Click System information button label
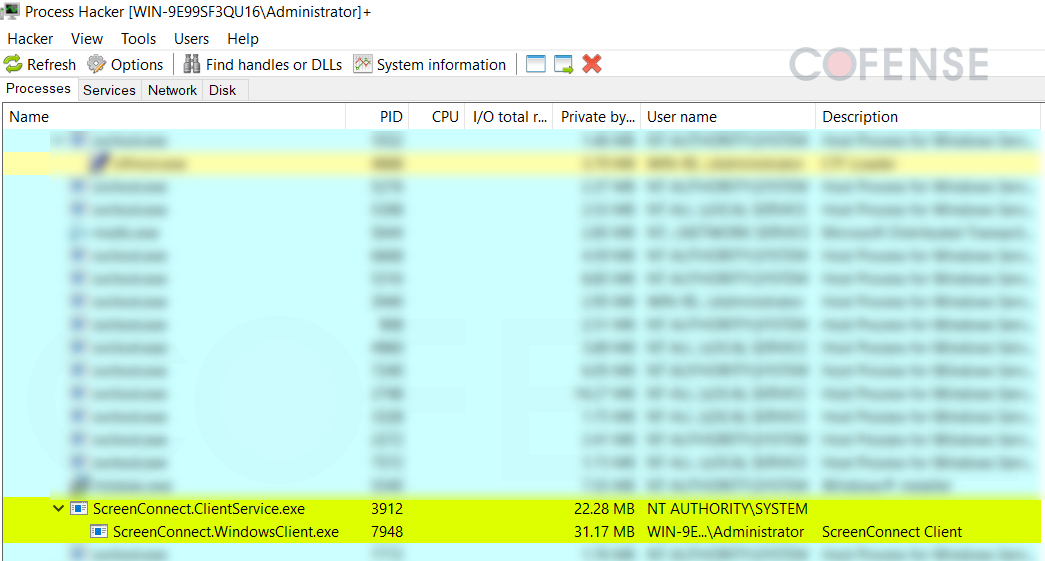Image resolution: width=1045 pixels, height=561 pixels. click(441, 65)
